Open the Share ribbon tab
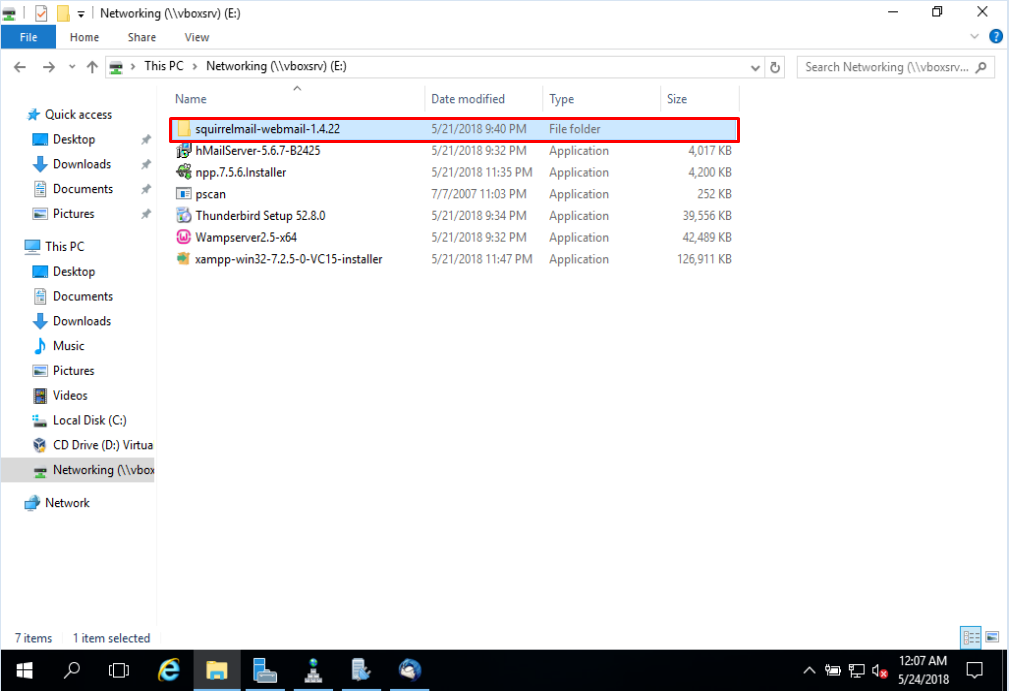1009x691 pixels. point(142,37)
